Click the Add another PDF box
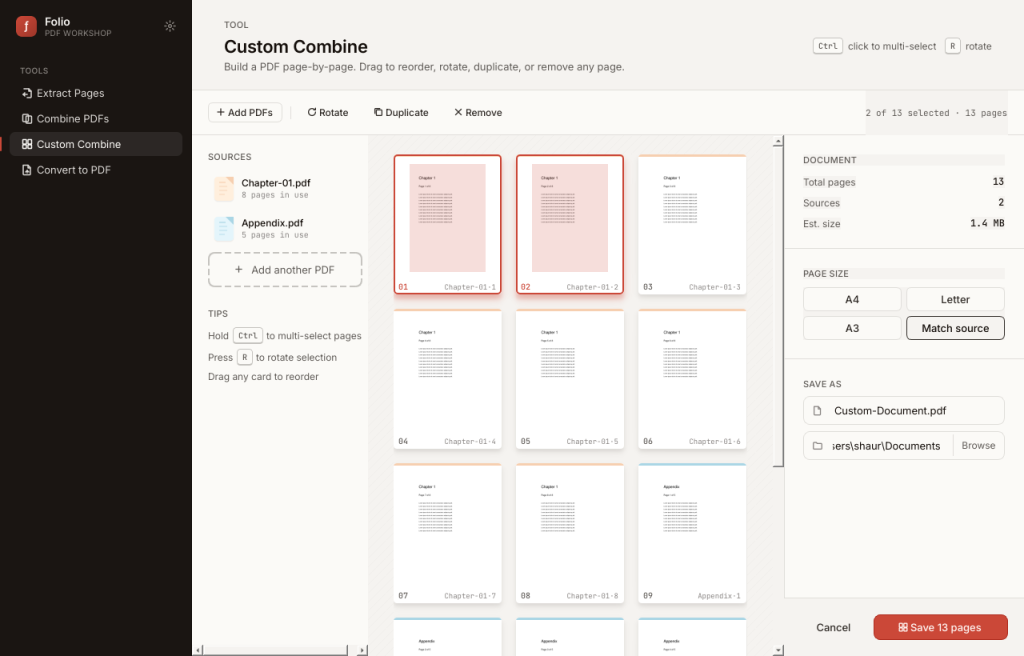Viewport: 1024px width, 656px height. click(285, 270)
